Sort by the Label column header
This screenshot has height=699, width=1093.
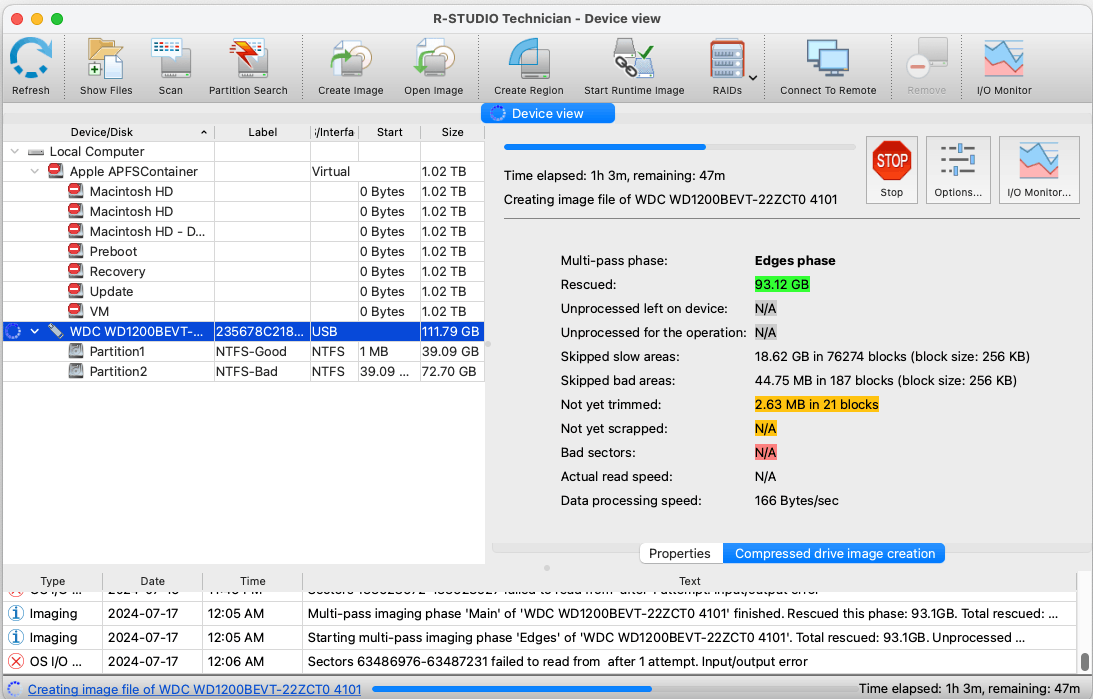pyautogui.click(x=263, y=132)
